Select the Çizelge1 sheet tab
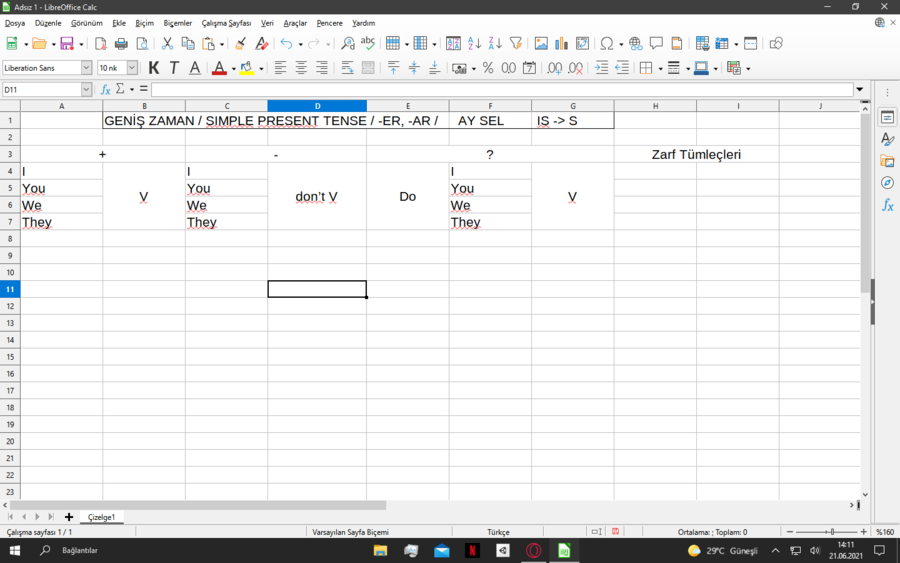This screenshot has height=563, width=900. pyautogui.click(x=101, y=517)
